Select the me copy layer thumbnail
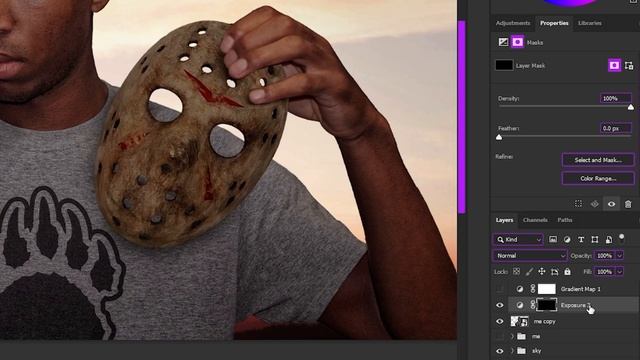Image resolution: width=640 pixels, height=360 pixels. [x=520, y=321]
